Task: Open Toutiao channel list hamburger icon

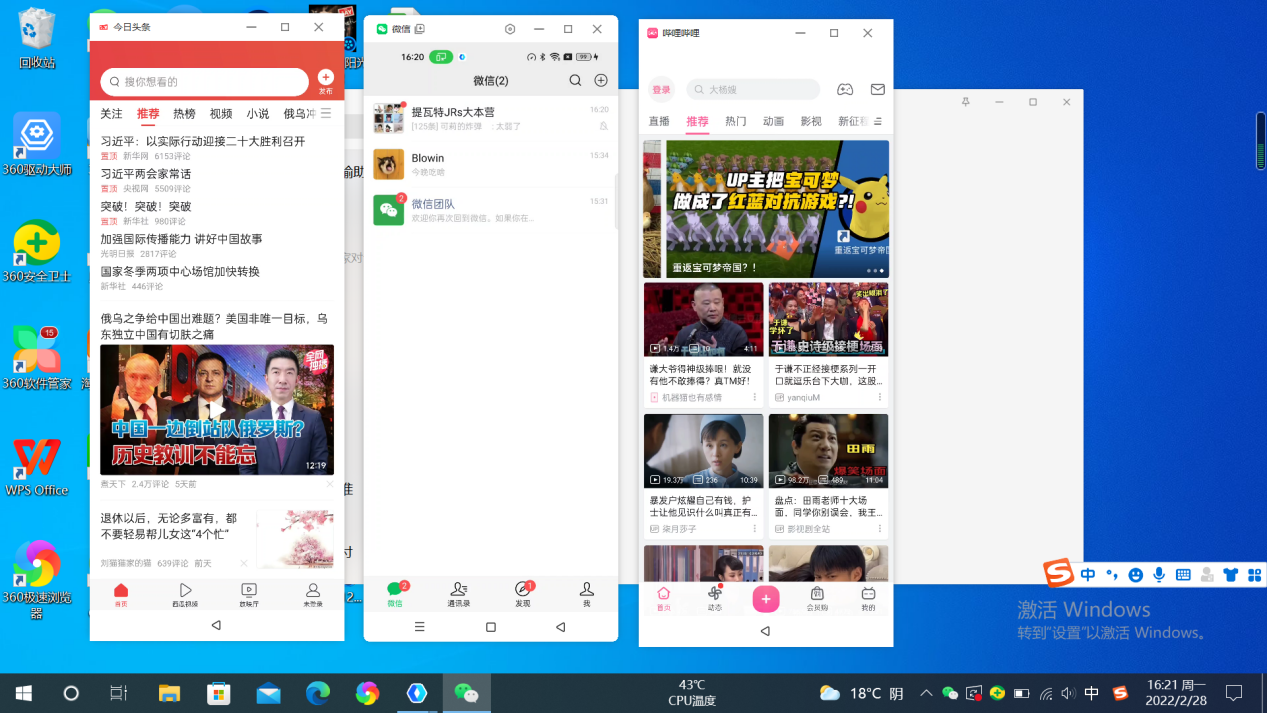Action: coord(326,114)
